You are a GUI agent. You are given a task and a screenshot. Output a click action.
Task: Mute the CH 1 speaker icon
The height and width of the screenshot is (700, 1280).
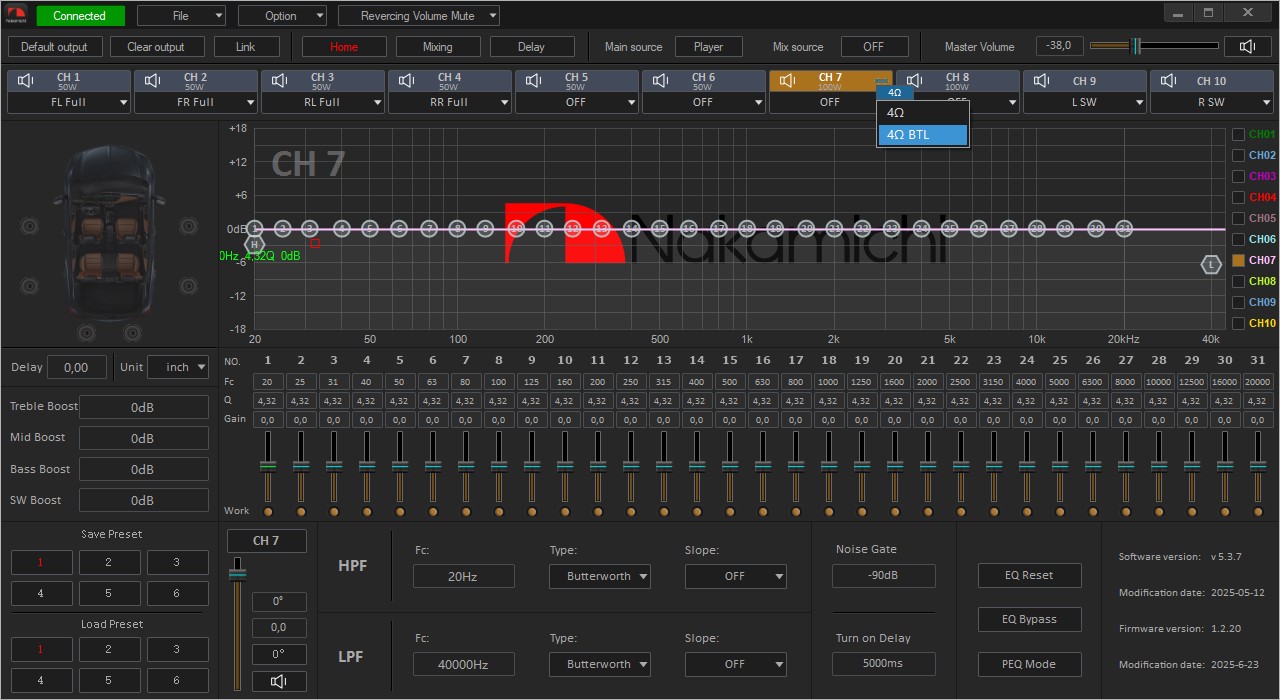pyautogui.click(x=26, y=81)
